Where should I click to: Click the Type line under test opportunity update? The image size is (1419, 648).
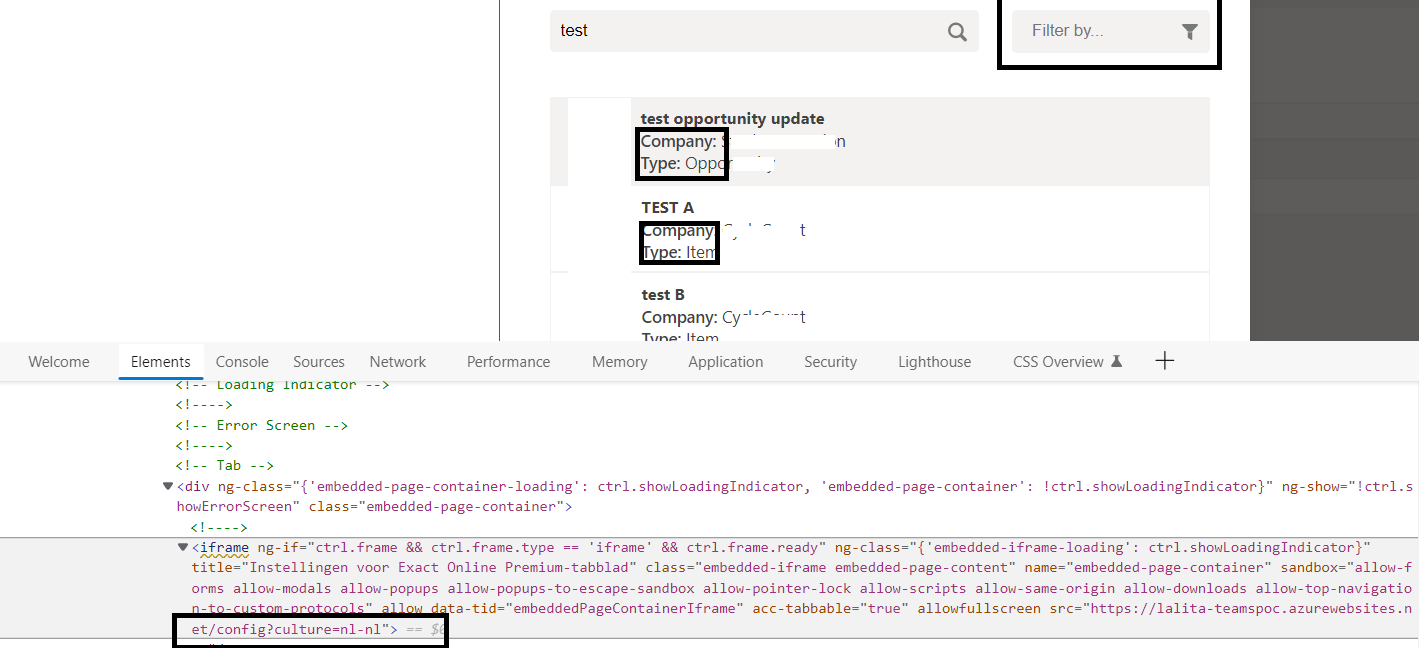[x=708, y=164]
